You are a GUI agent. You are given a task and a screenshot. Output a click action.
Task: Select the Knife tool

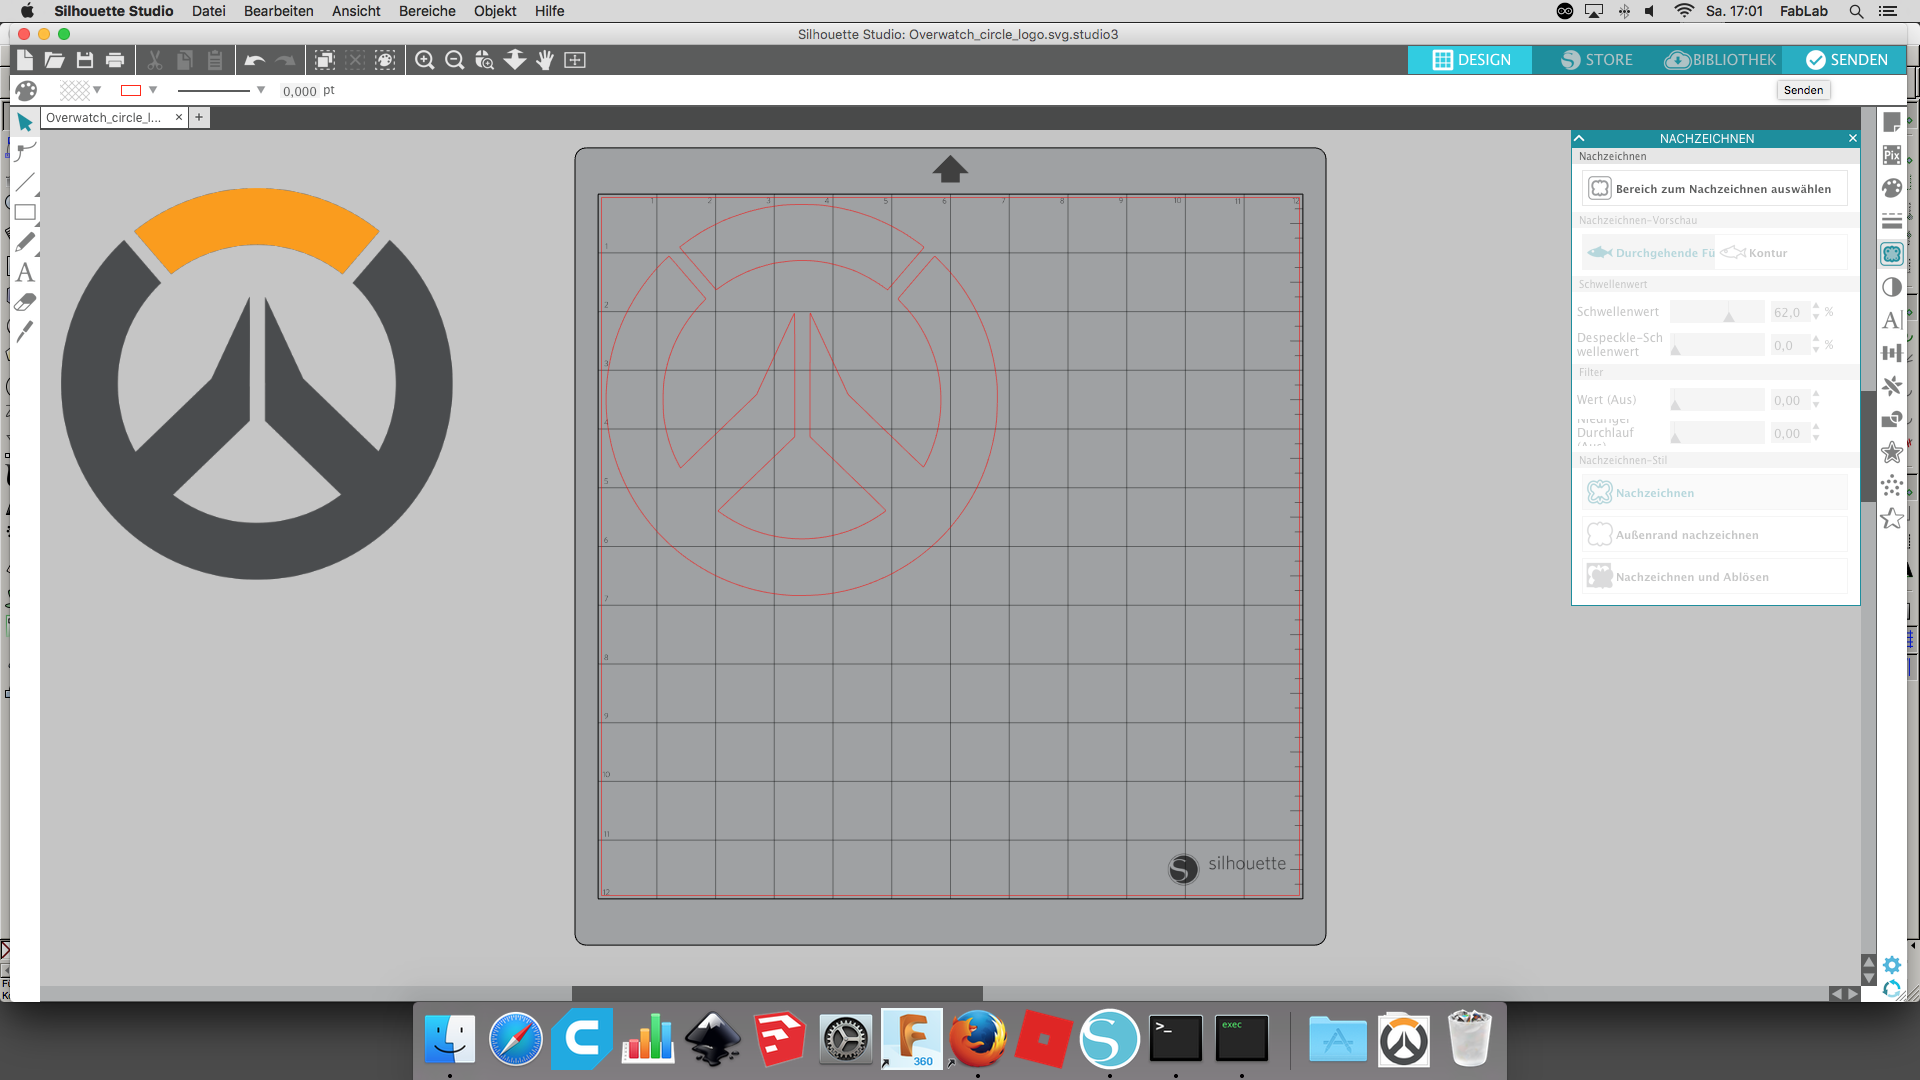(x=25, y=330)
